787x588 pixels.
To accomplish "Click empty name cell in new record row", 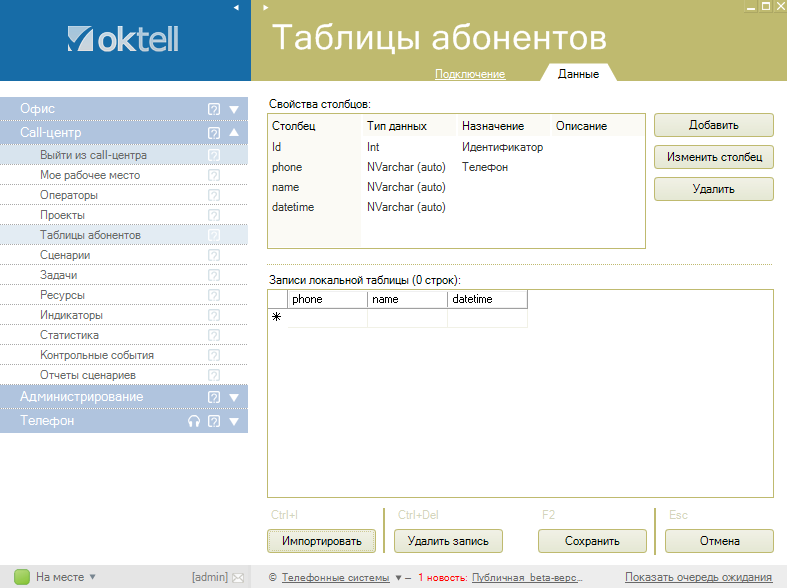I will 407,318.
